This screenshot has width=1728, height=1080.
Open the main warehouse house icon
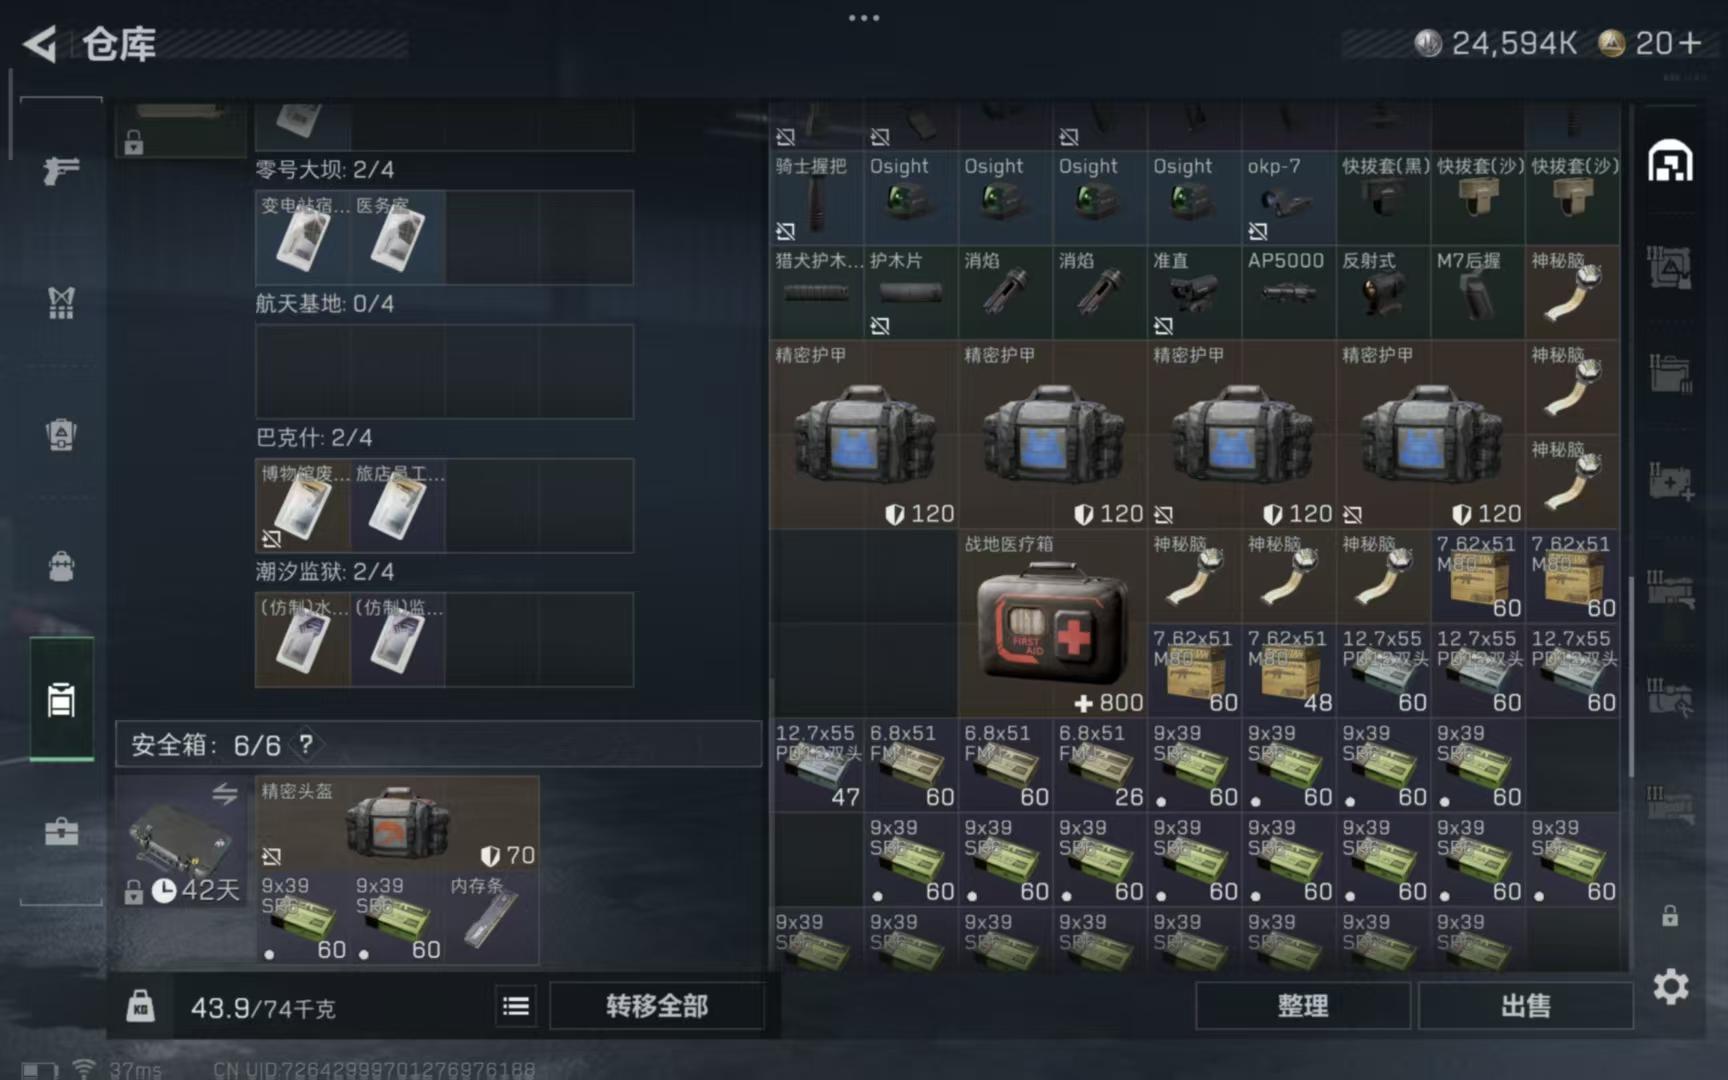tap(1670, 161)
